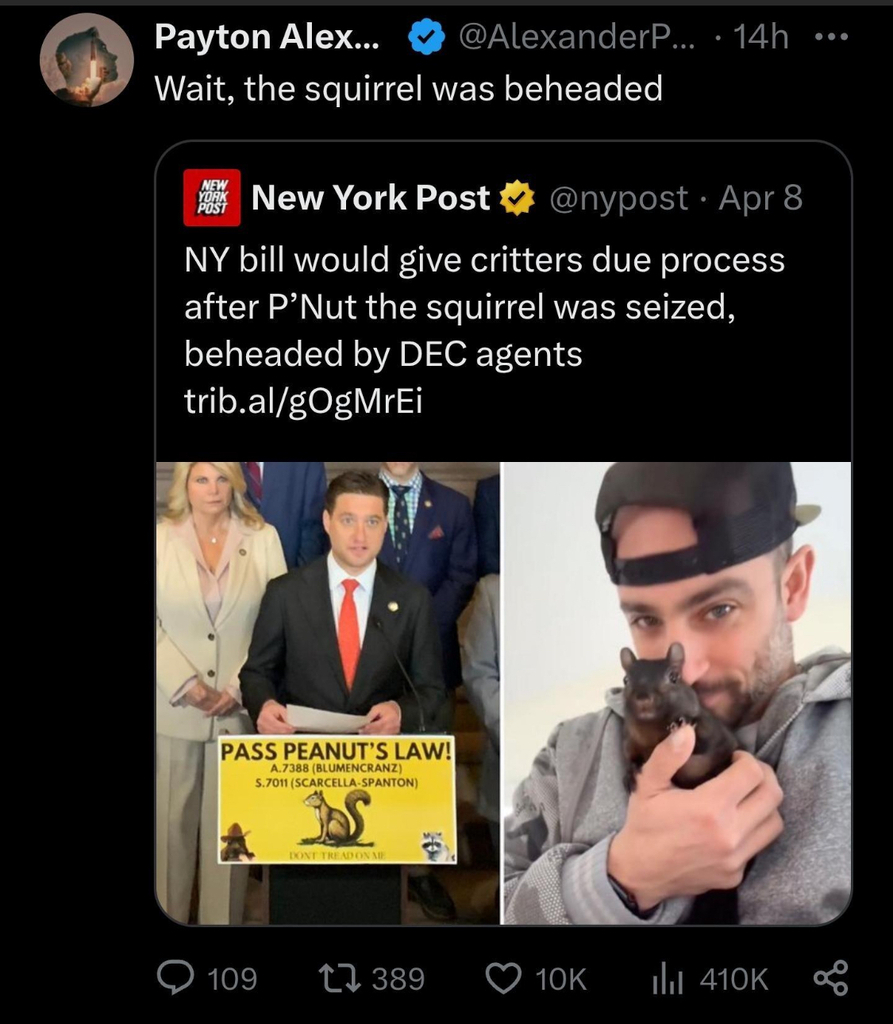Select the Payton Alex display name

coord(267,37)
